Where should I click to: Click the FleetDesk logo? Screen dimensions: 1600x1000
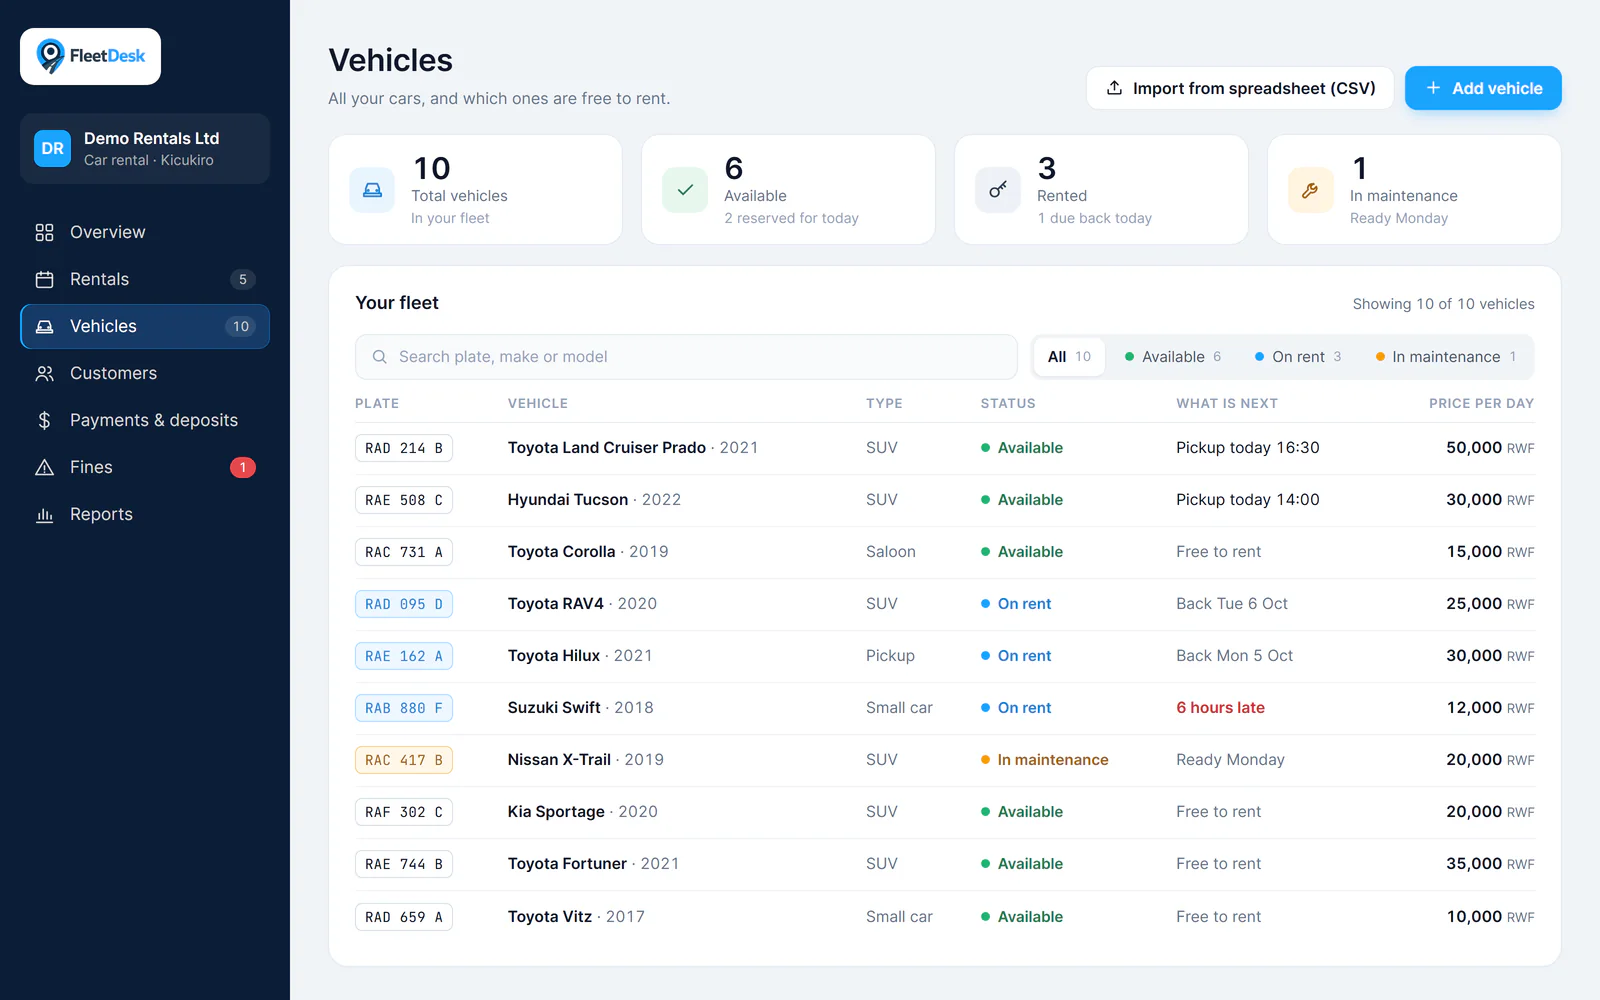90,56
